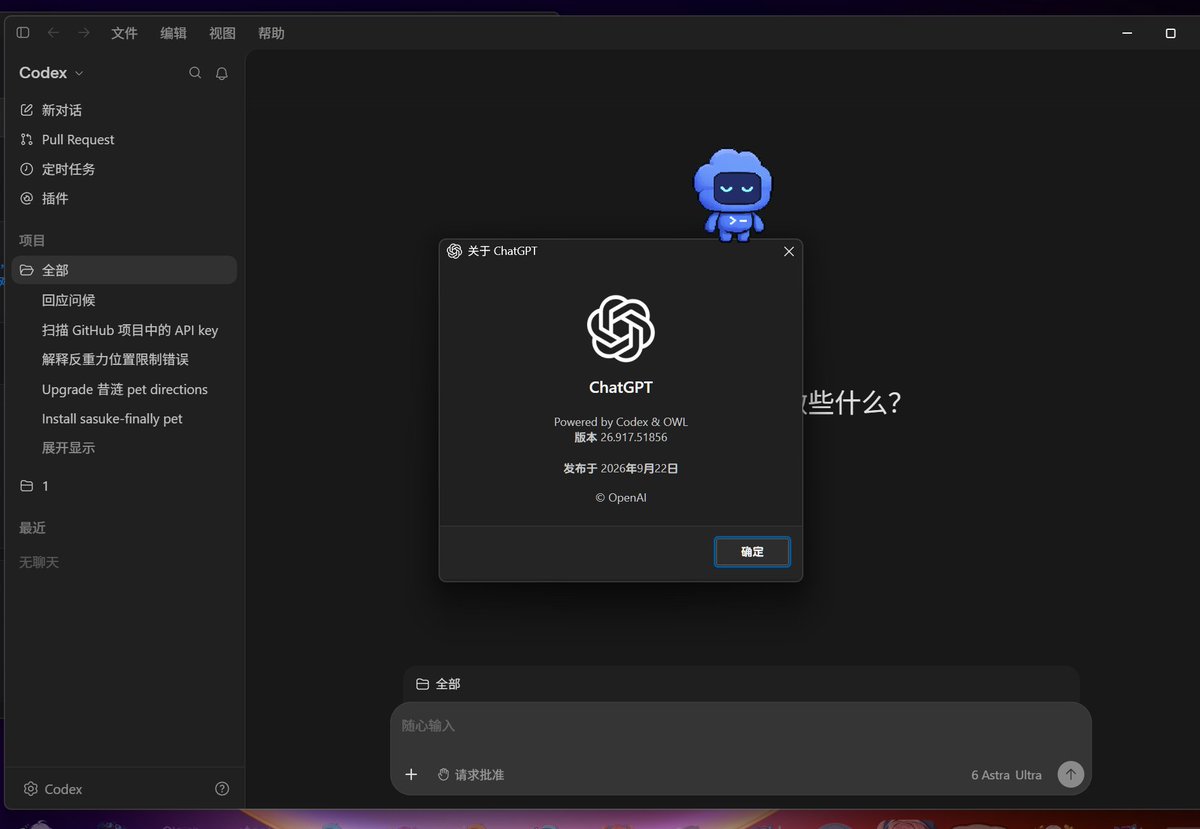Open the project folder named 1

coord(124,486)
